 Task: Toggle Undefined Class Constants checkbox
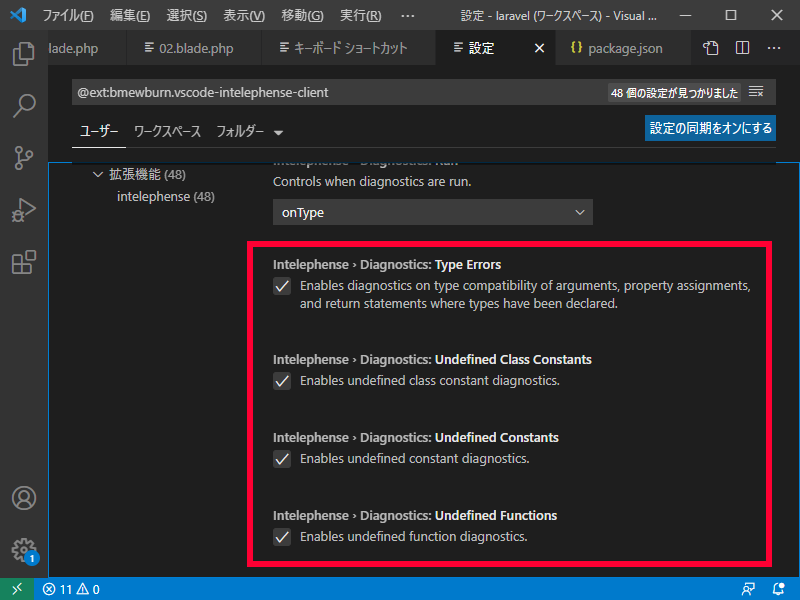(x=282, y=381)
